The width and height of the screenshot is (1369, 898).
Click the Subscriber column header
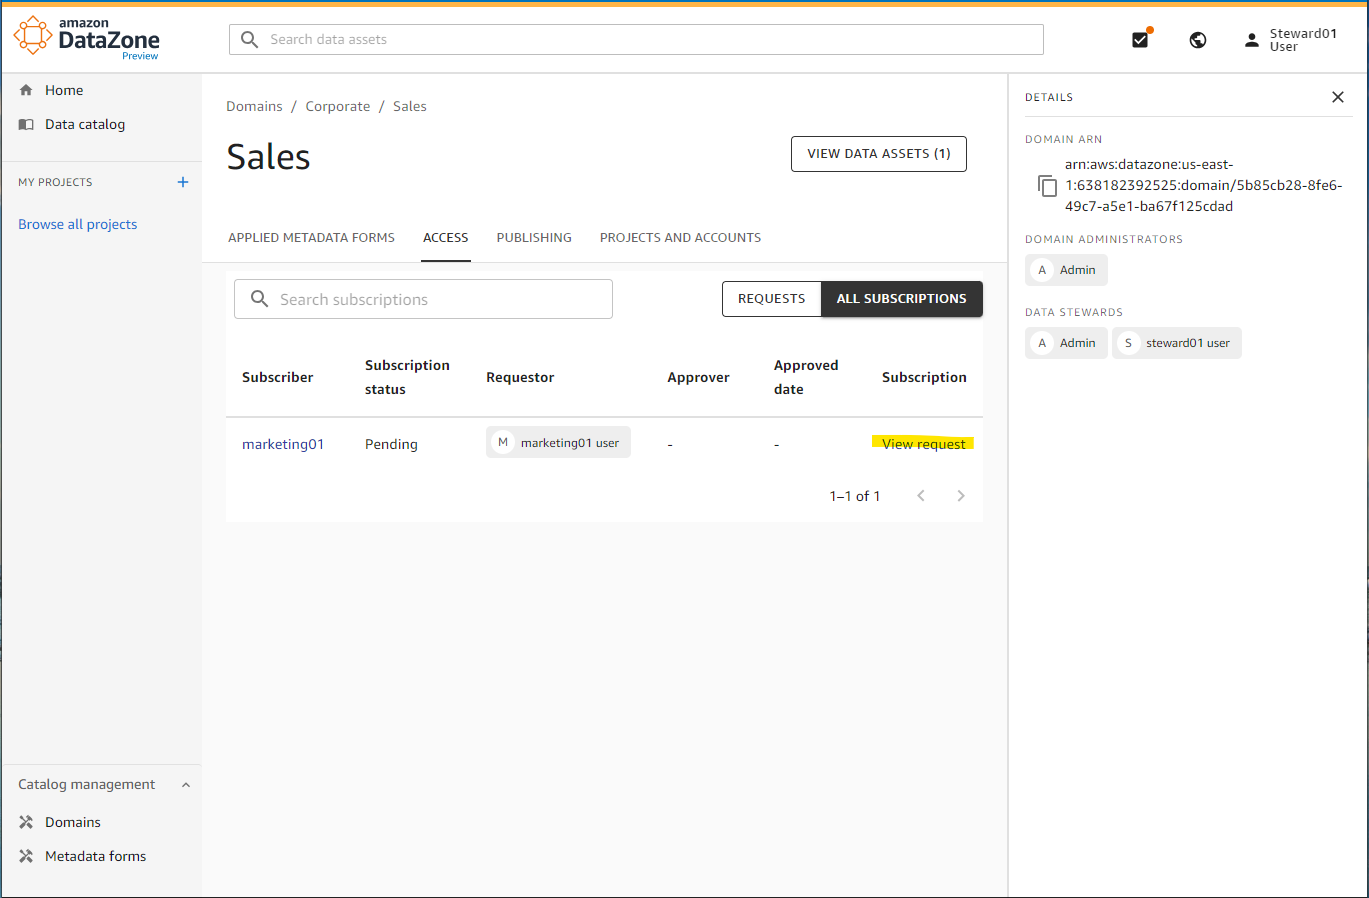pos(278,377)
